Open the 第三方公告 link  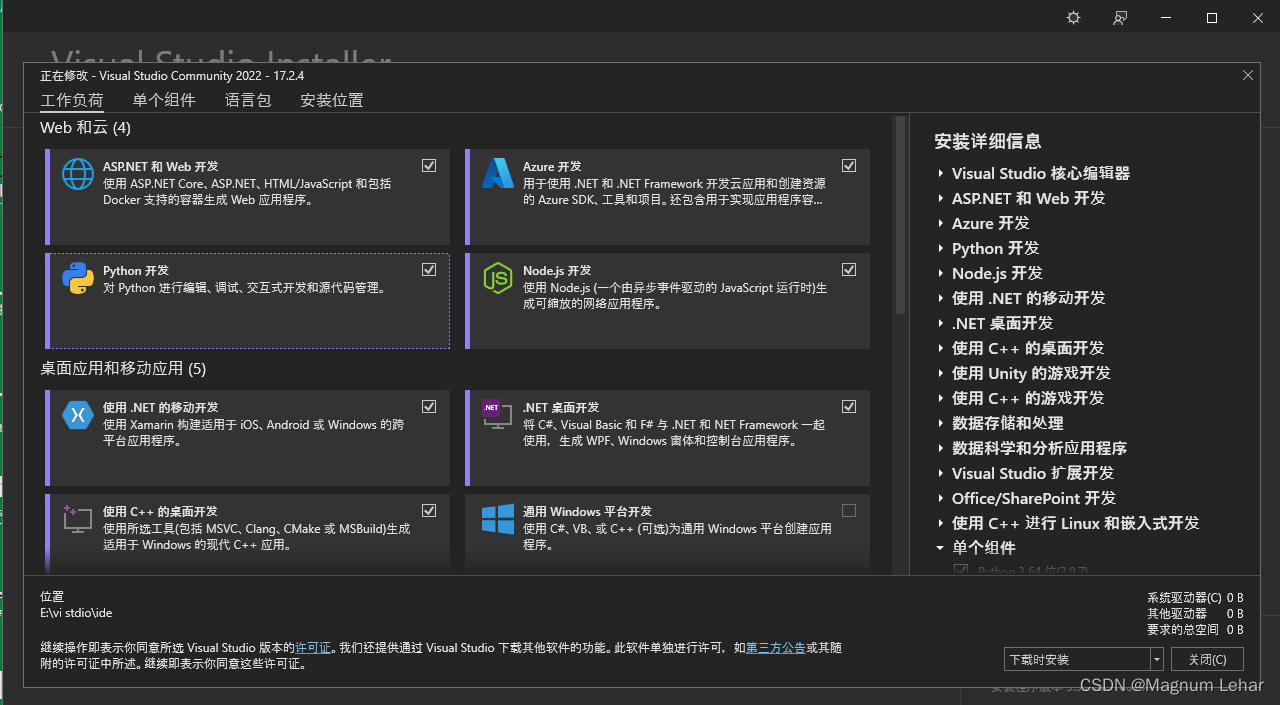pos(775,648)
